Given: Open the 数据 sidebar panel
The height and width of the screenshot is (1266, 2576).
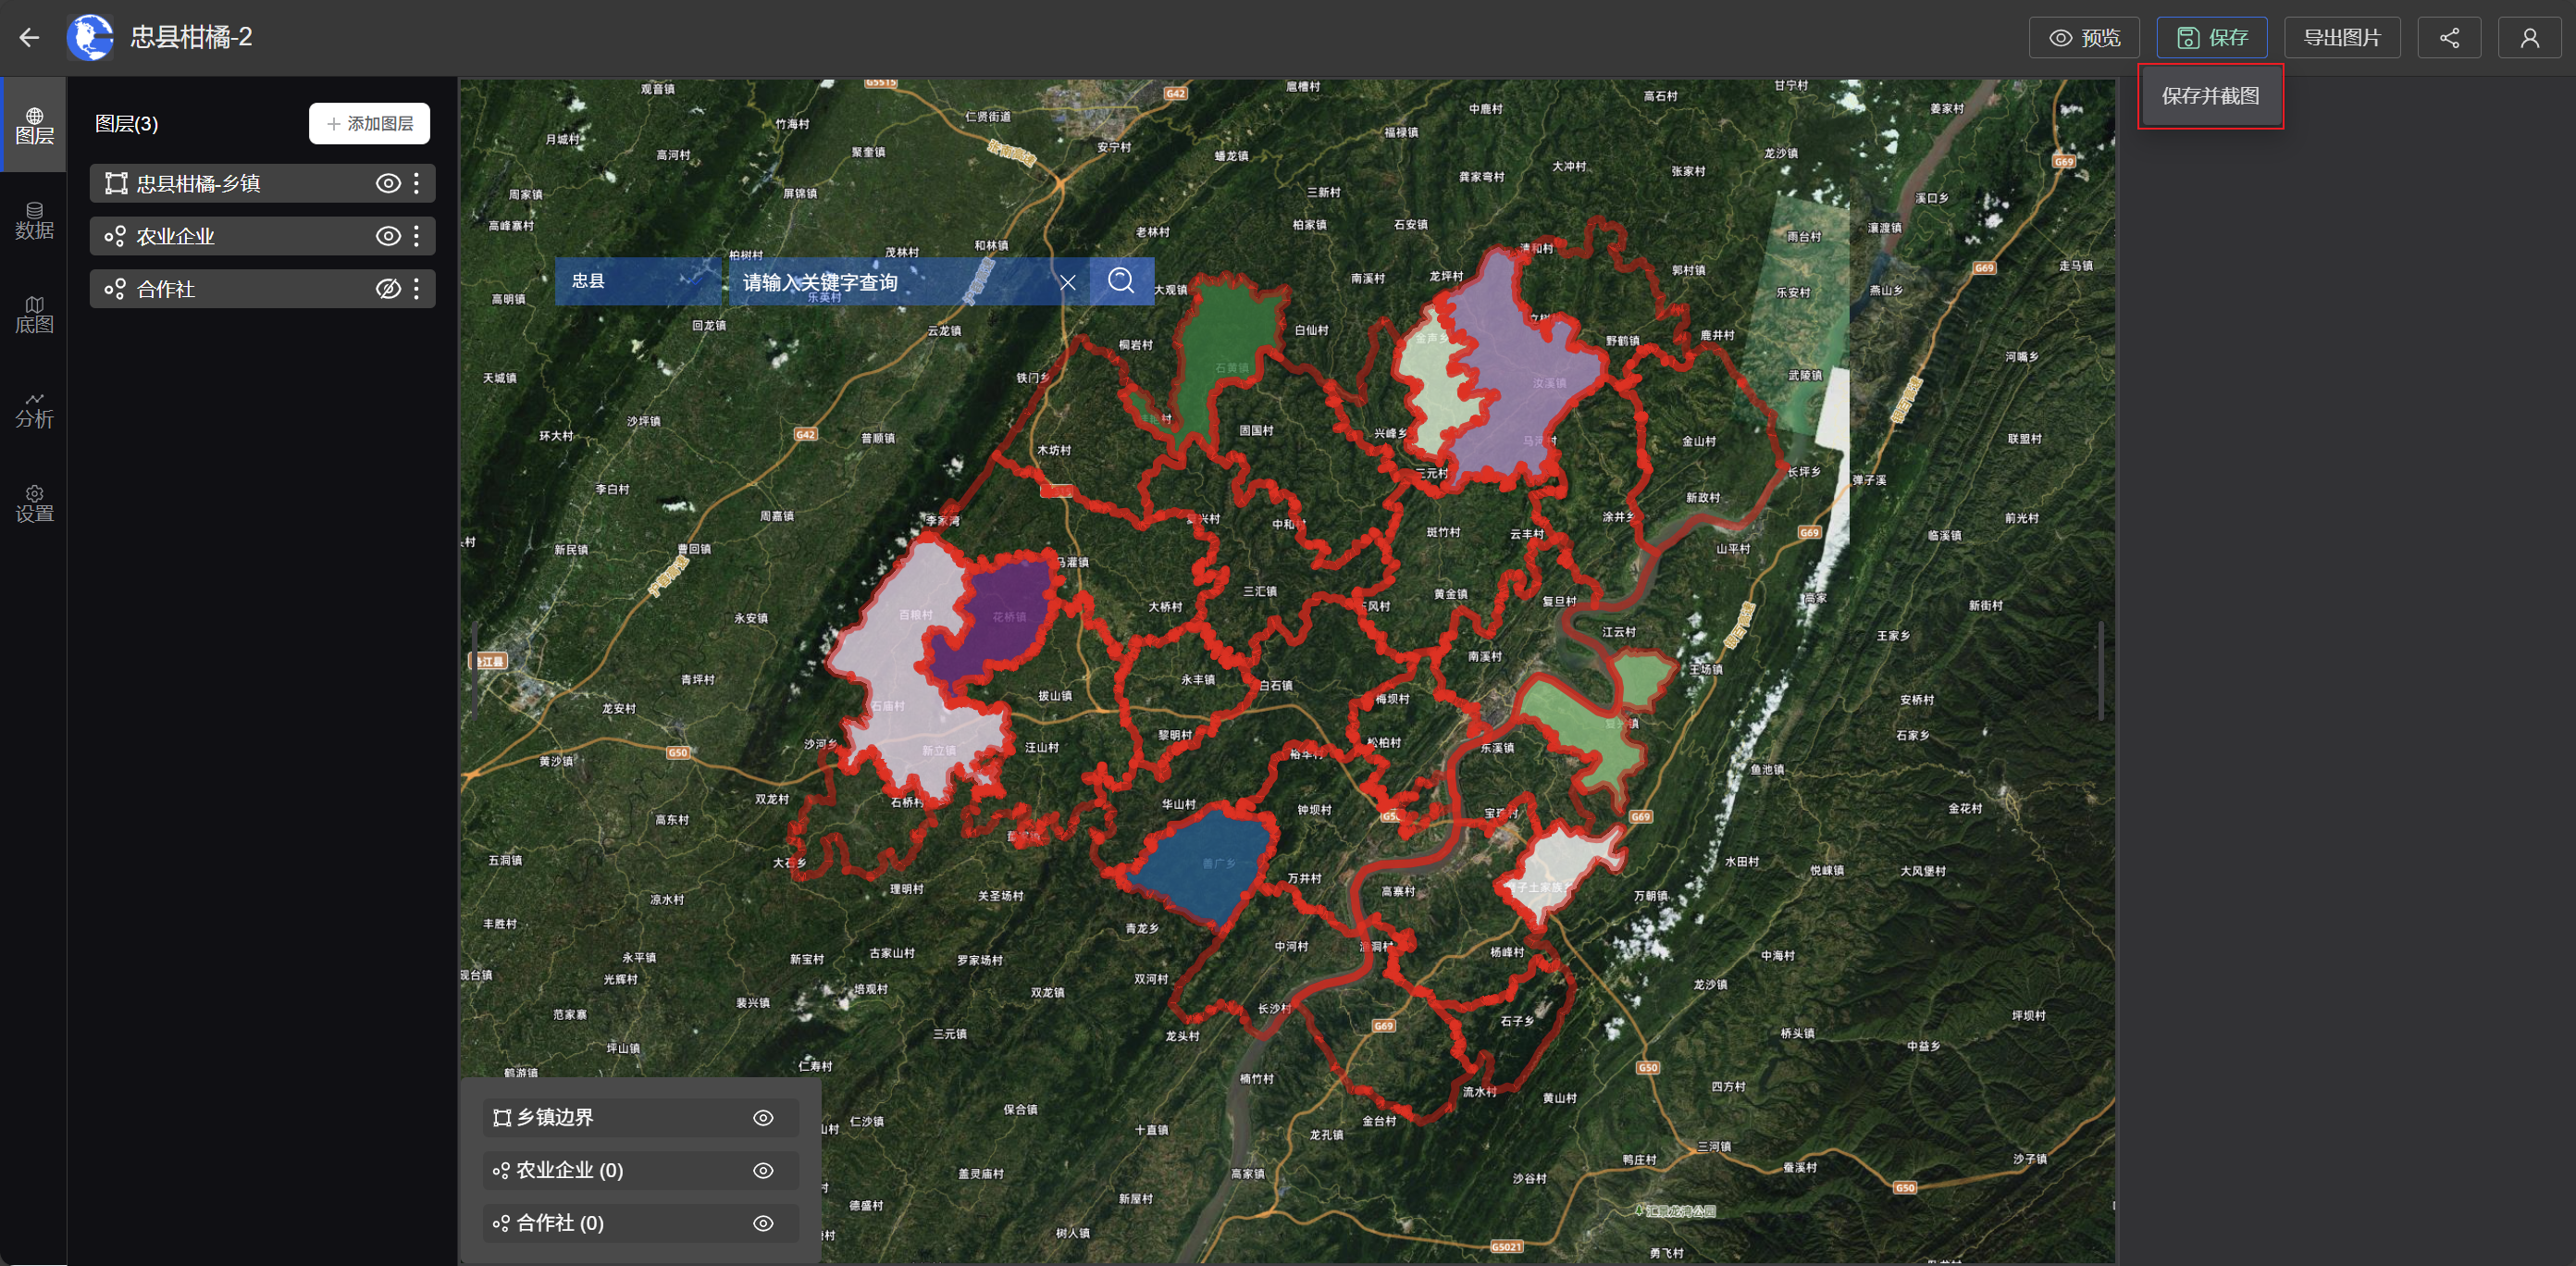Looking at the screenshot, I should pyautogui.click(x=34, y=220).
